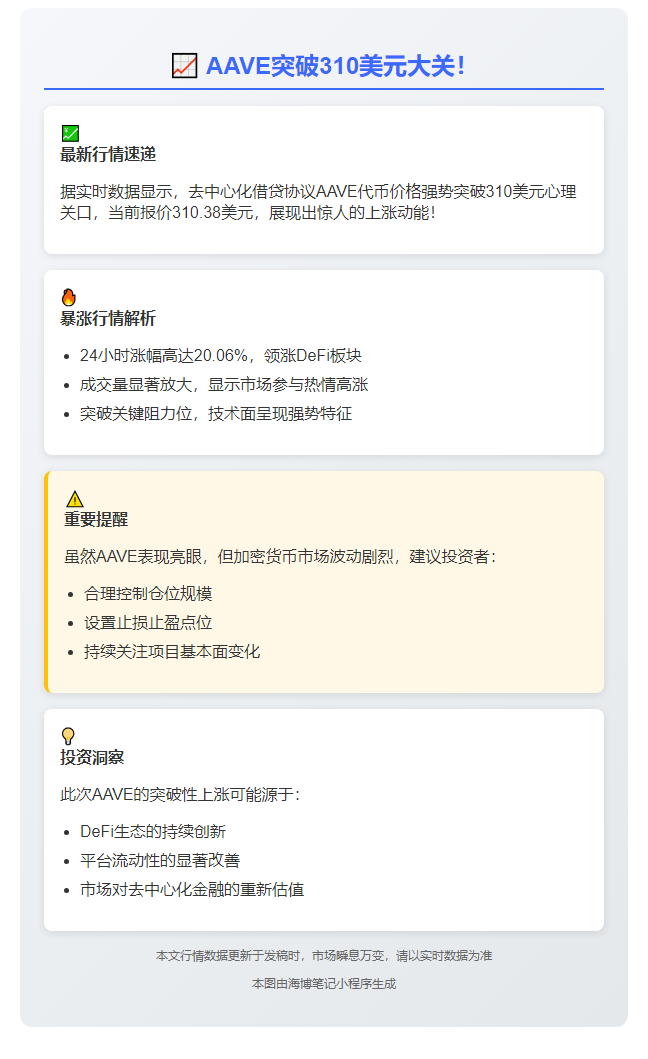Click the bullet 市场对去中心化金融的重新估值
Viewport: 648px width, 1059px height.
click(192, 889)
